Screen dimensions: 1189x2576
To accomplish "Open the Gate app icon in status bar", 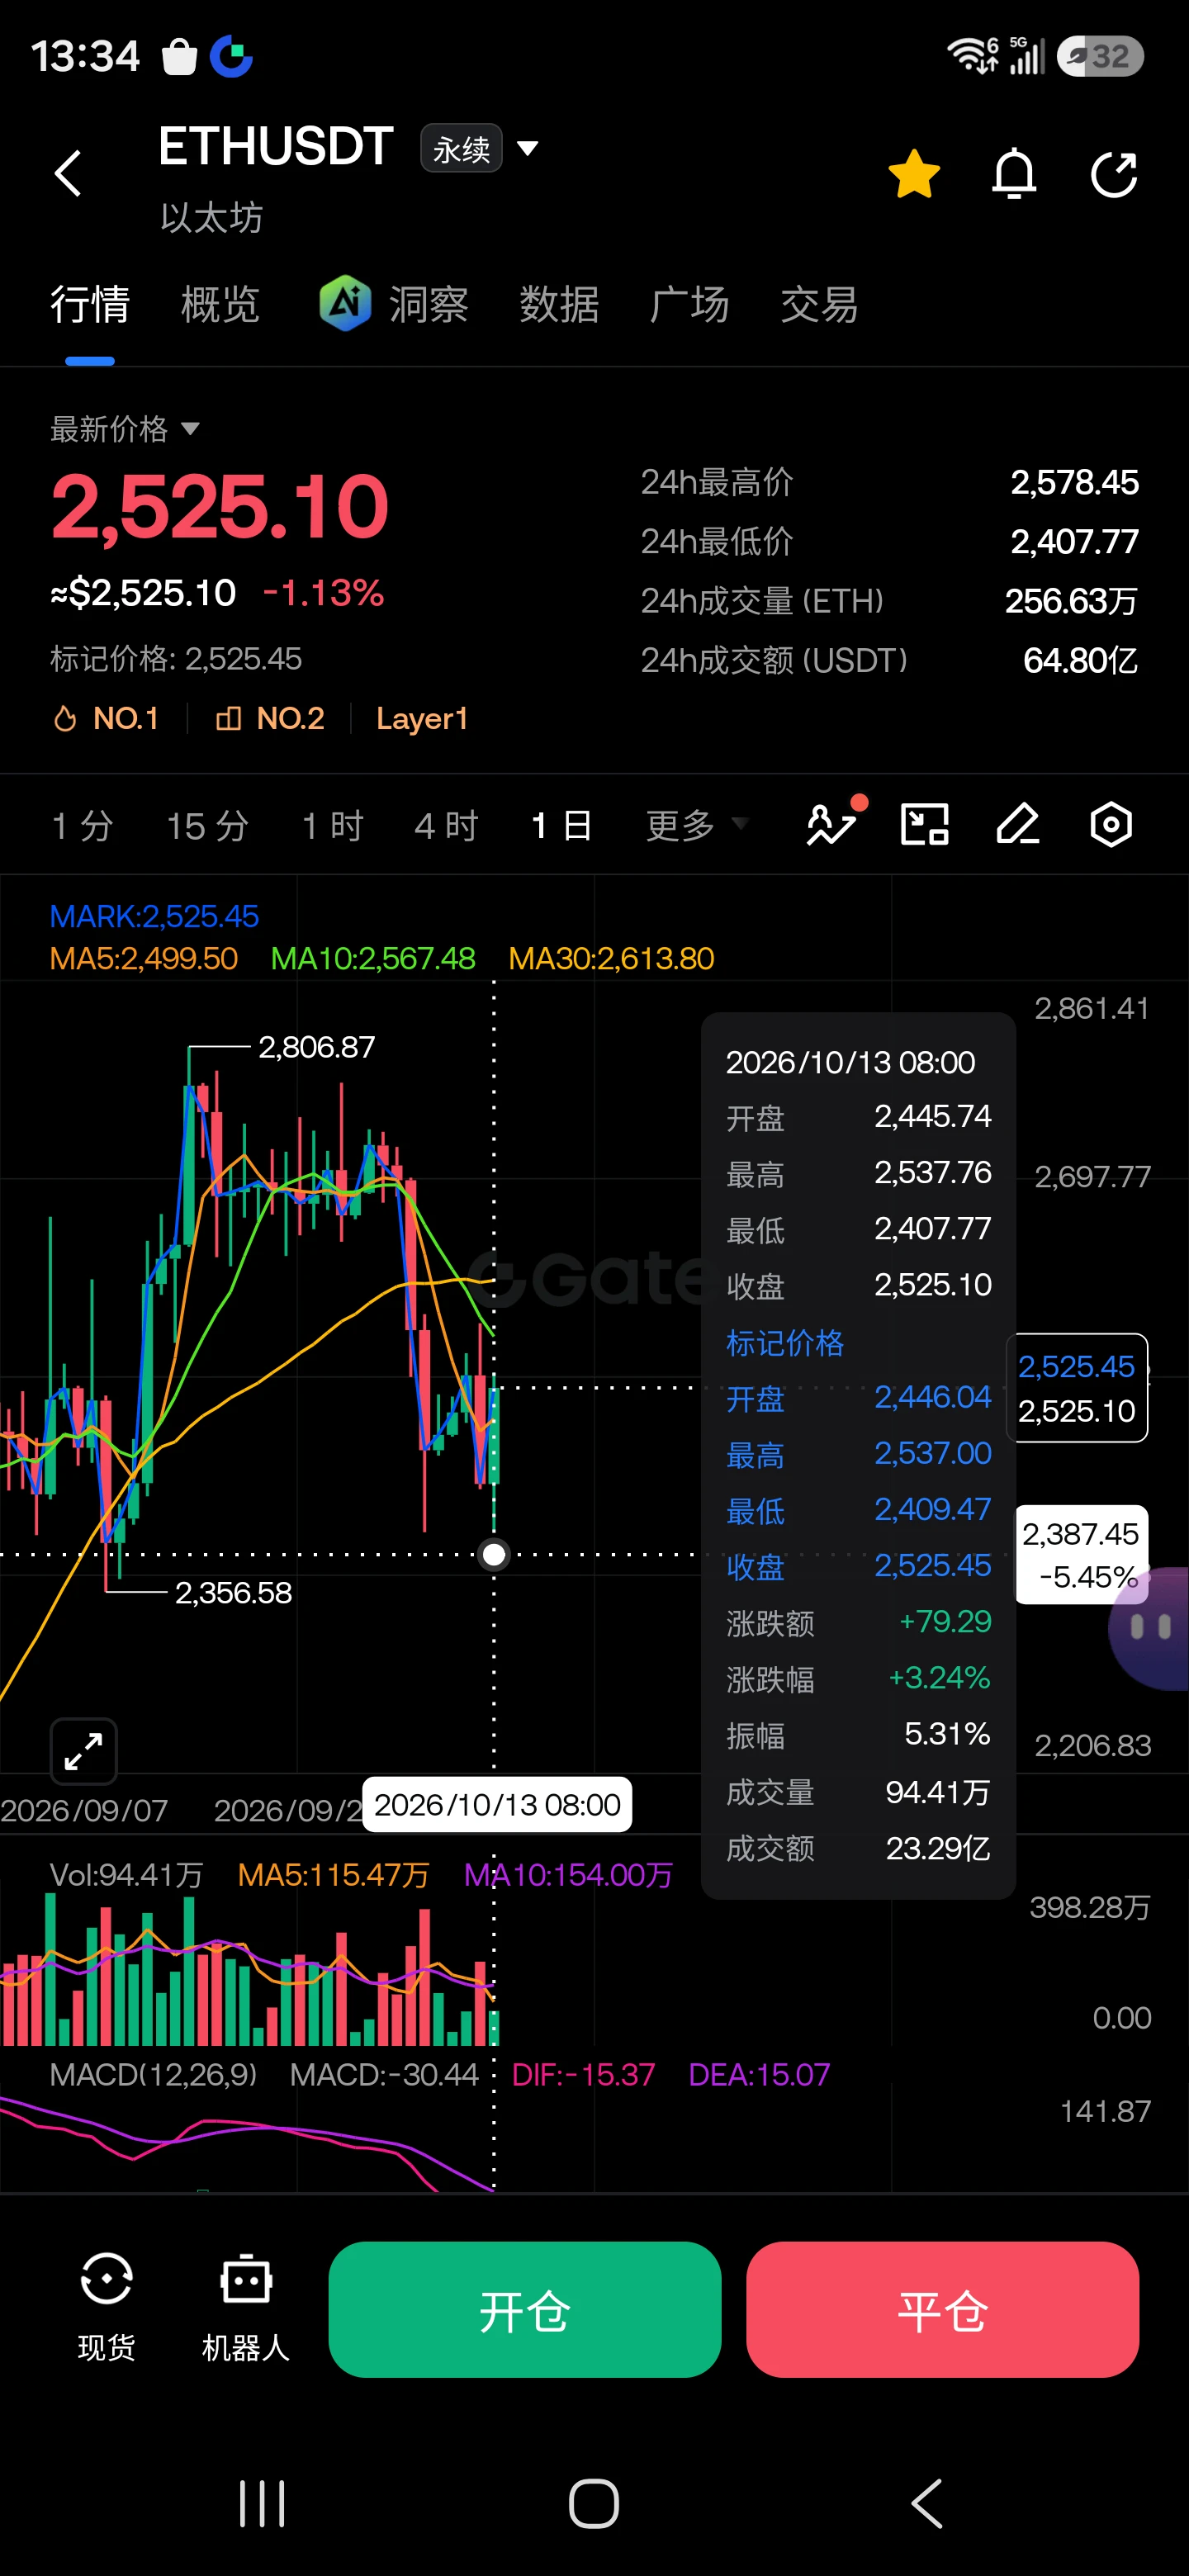I will (x=231, y=56).
